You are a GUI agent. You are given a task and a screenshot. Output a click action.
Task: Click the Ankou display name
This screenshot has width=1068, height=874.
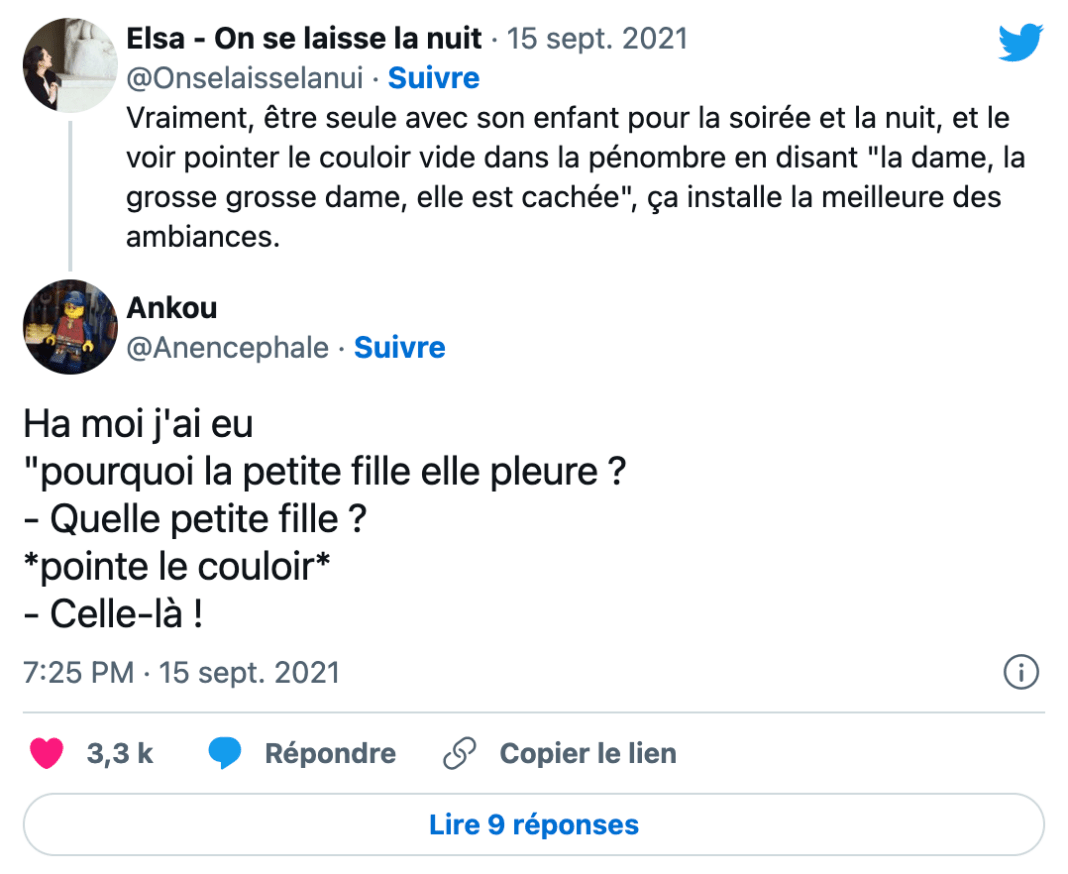coord(171,308)
